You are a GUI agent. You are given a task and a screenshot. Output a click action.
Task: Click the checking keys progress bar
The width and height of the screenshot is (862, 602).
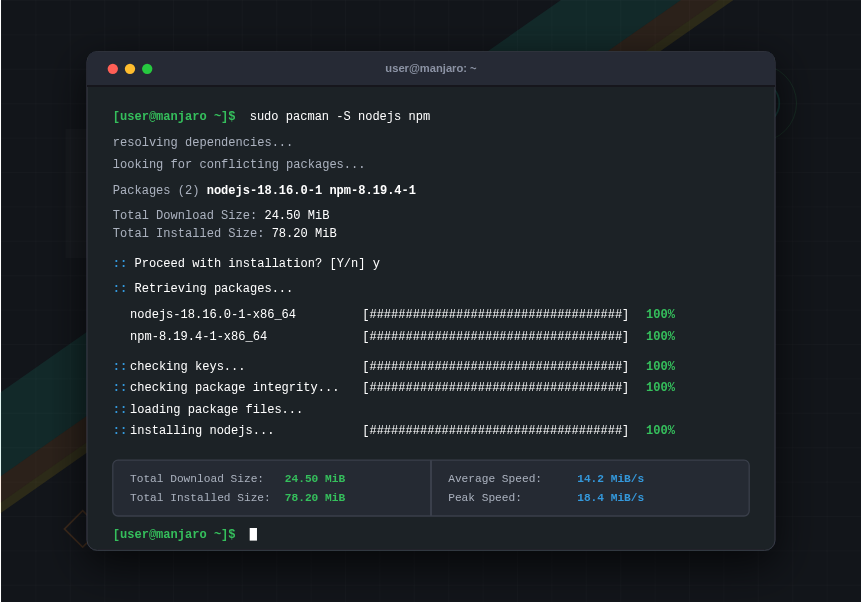pyautogui.click(x=495, y=366)
